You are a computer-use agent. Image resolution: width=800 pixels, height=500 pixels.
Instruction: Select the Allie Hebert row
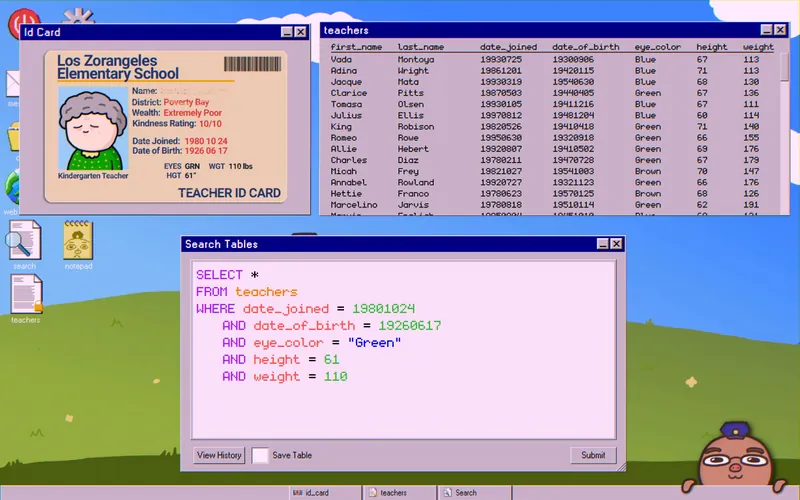pyautogui.click(x=552, y=149)
